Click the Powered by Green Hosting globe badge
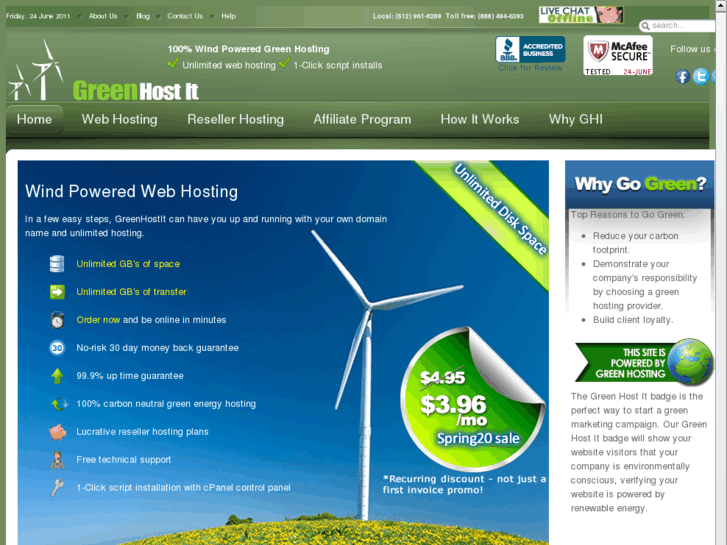The height and width of the screenshot is (545, 727). coord(644,362)
